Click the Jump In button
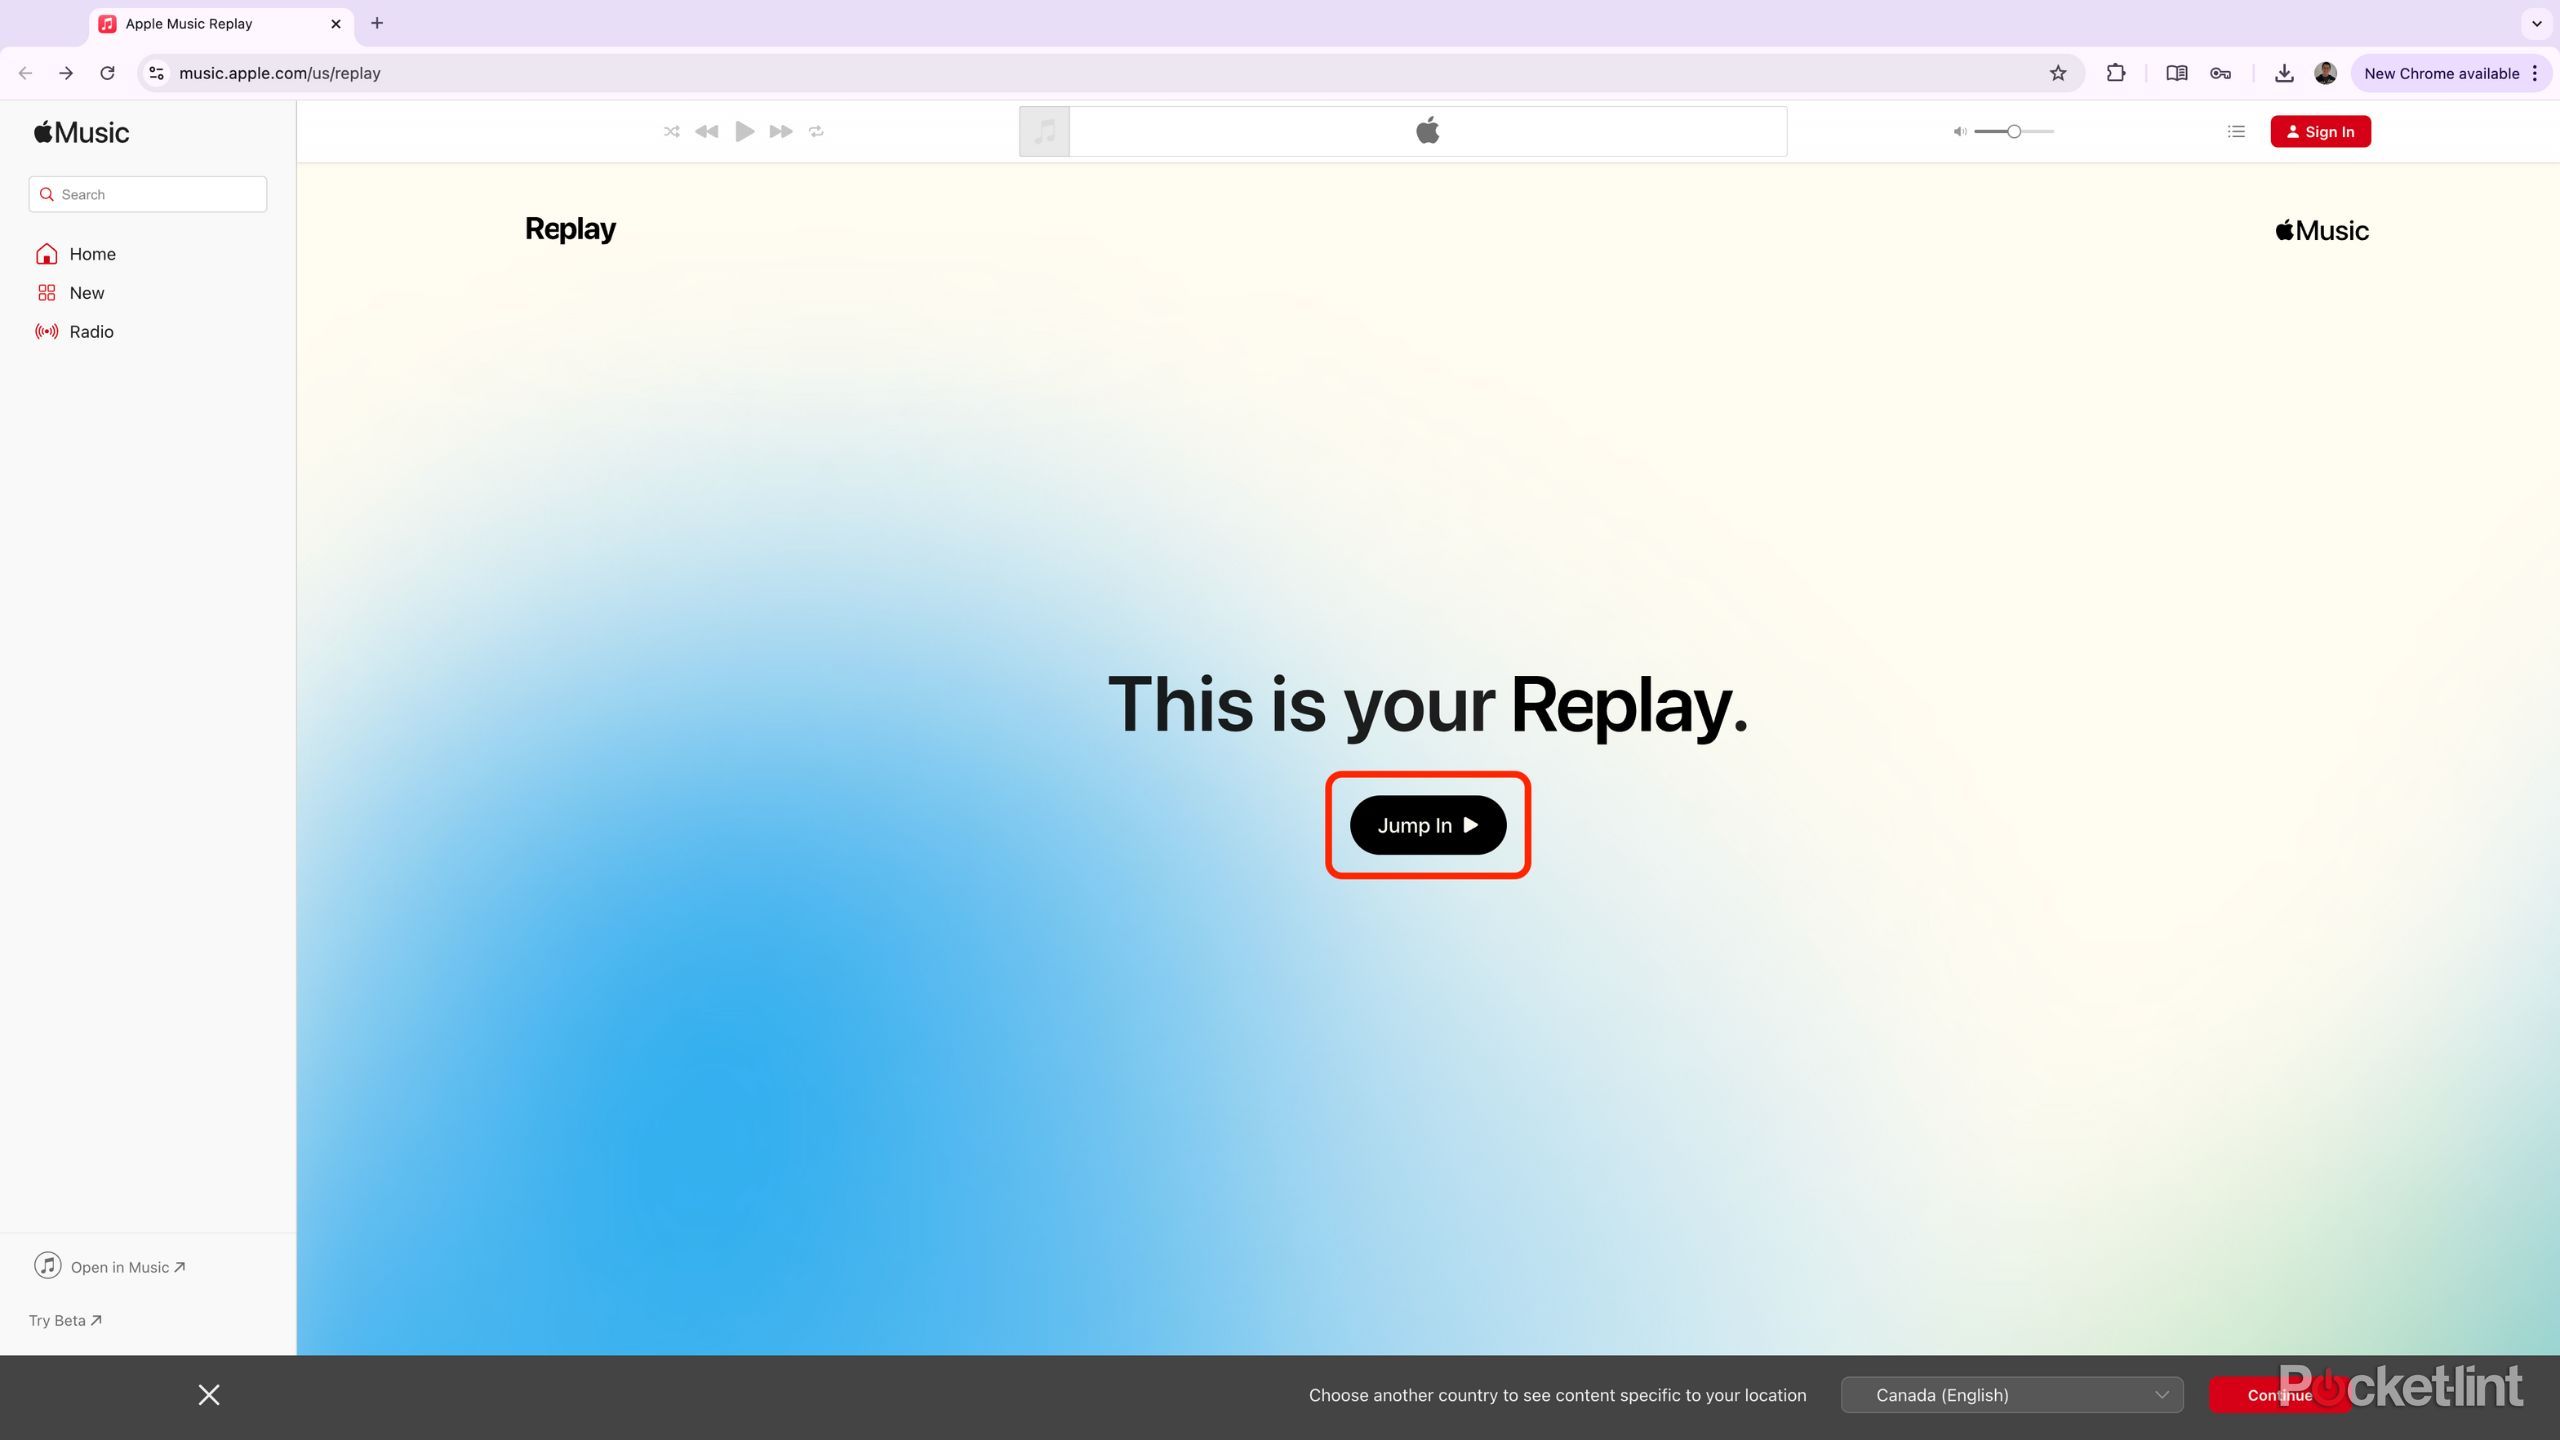The image size is (2560, 1440). [x=1427, y=825]
